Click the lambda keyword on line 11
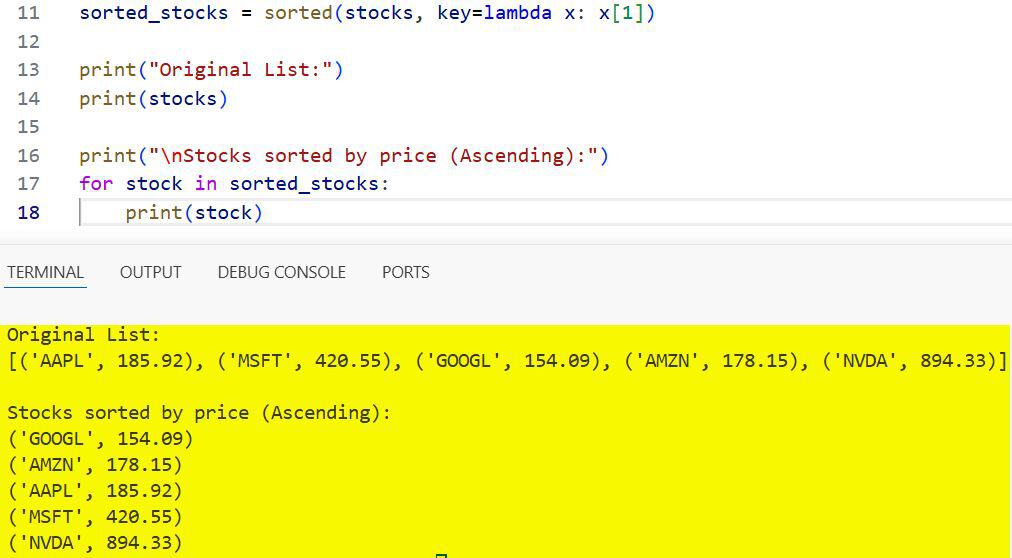The height and width of the screenshot is (558, 1012). click(x=518, y=13)
